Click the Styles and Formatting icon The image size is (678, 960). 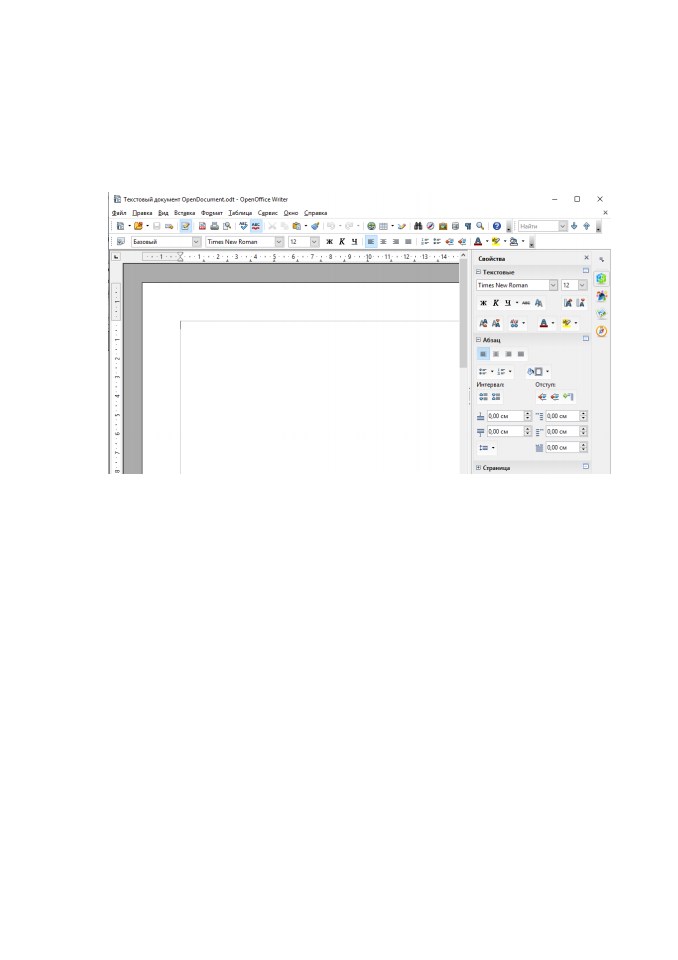[121, 242]
